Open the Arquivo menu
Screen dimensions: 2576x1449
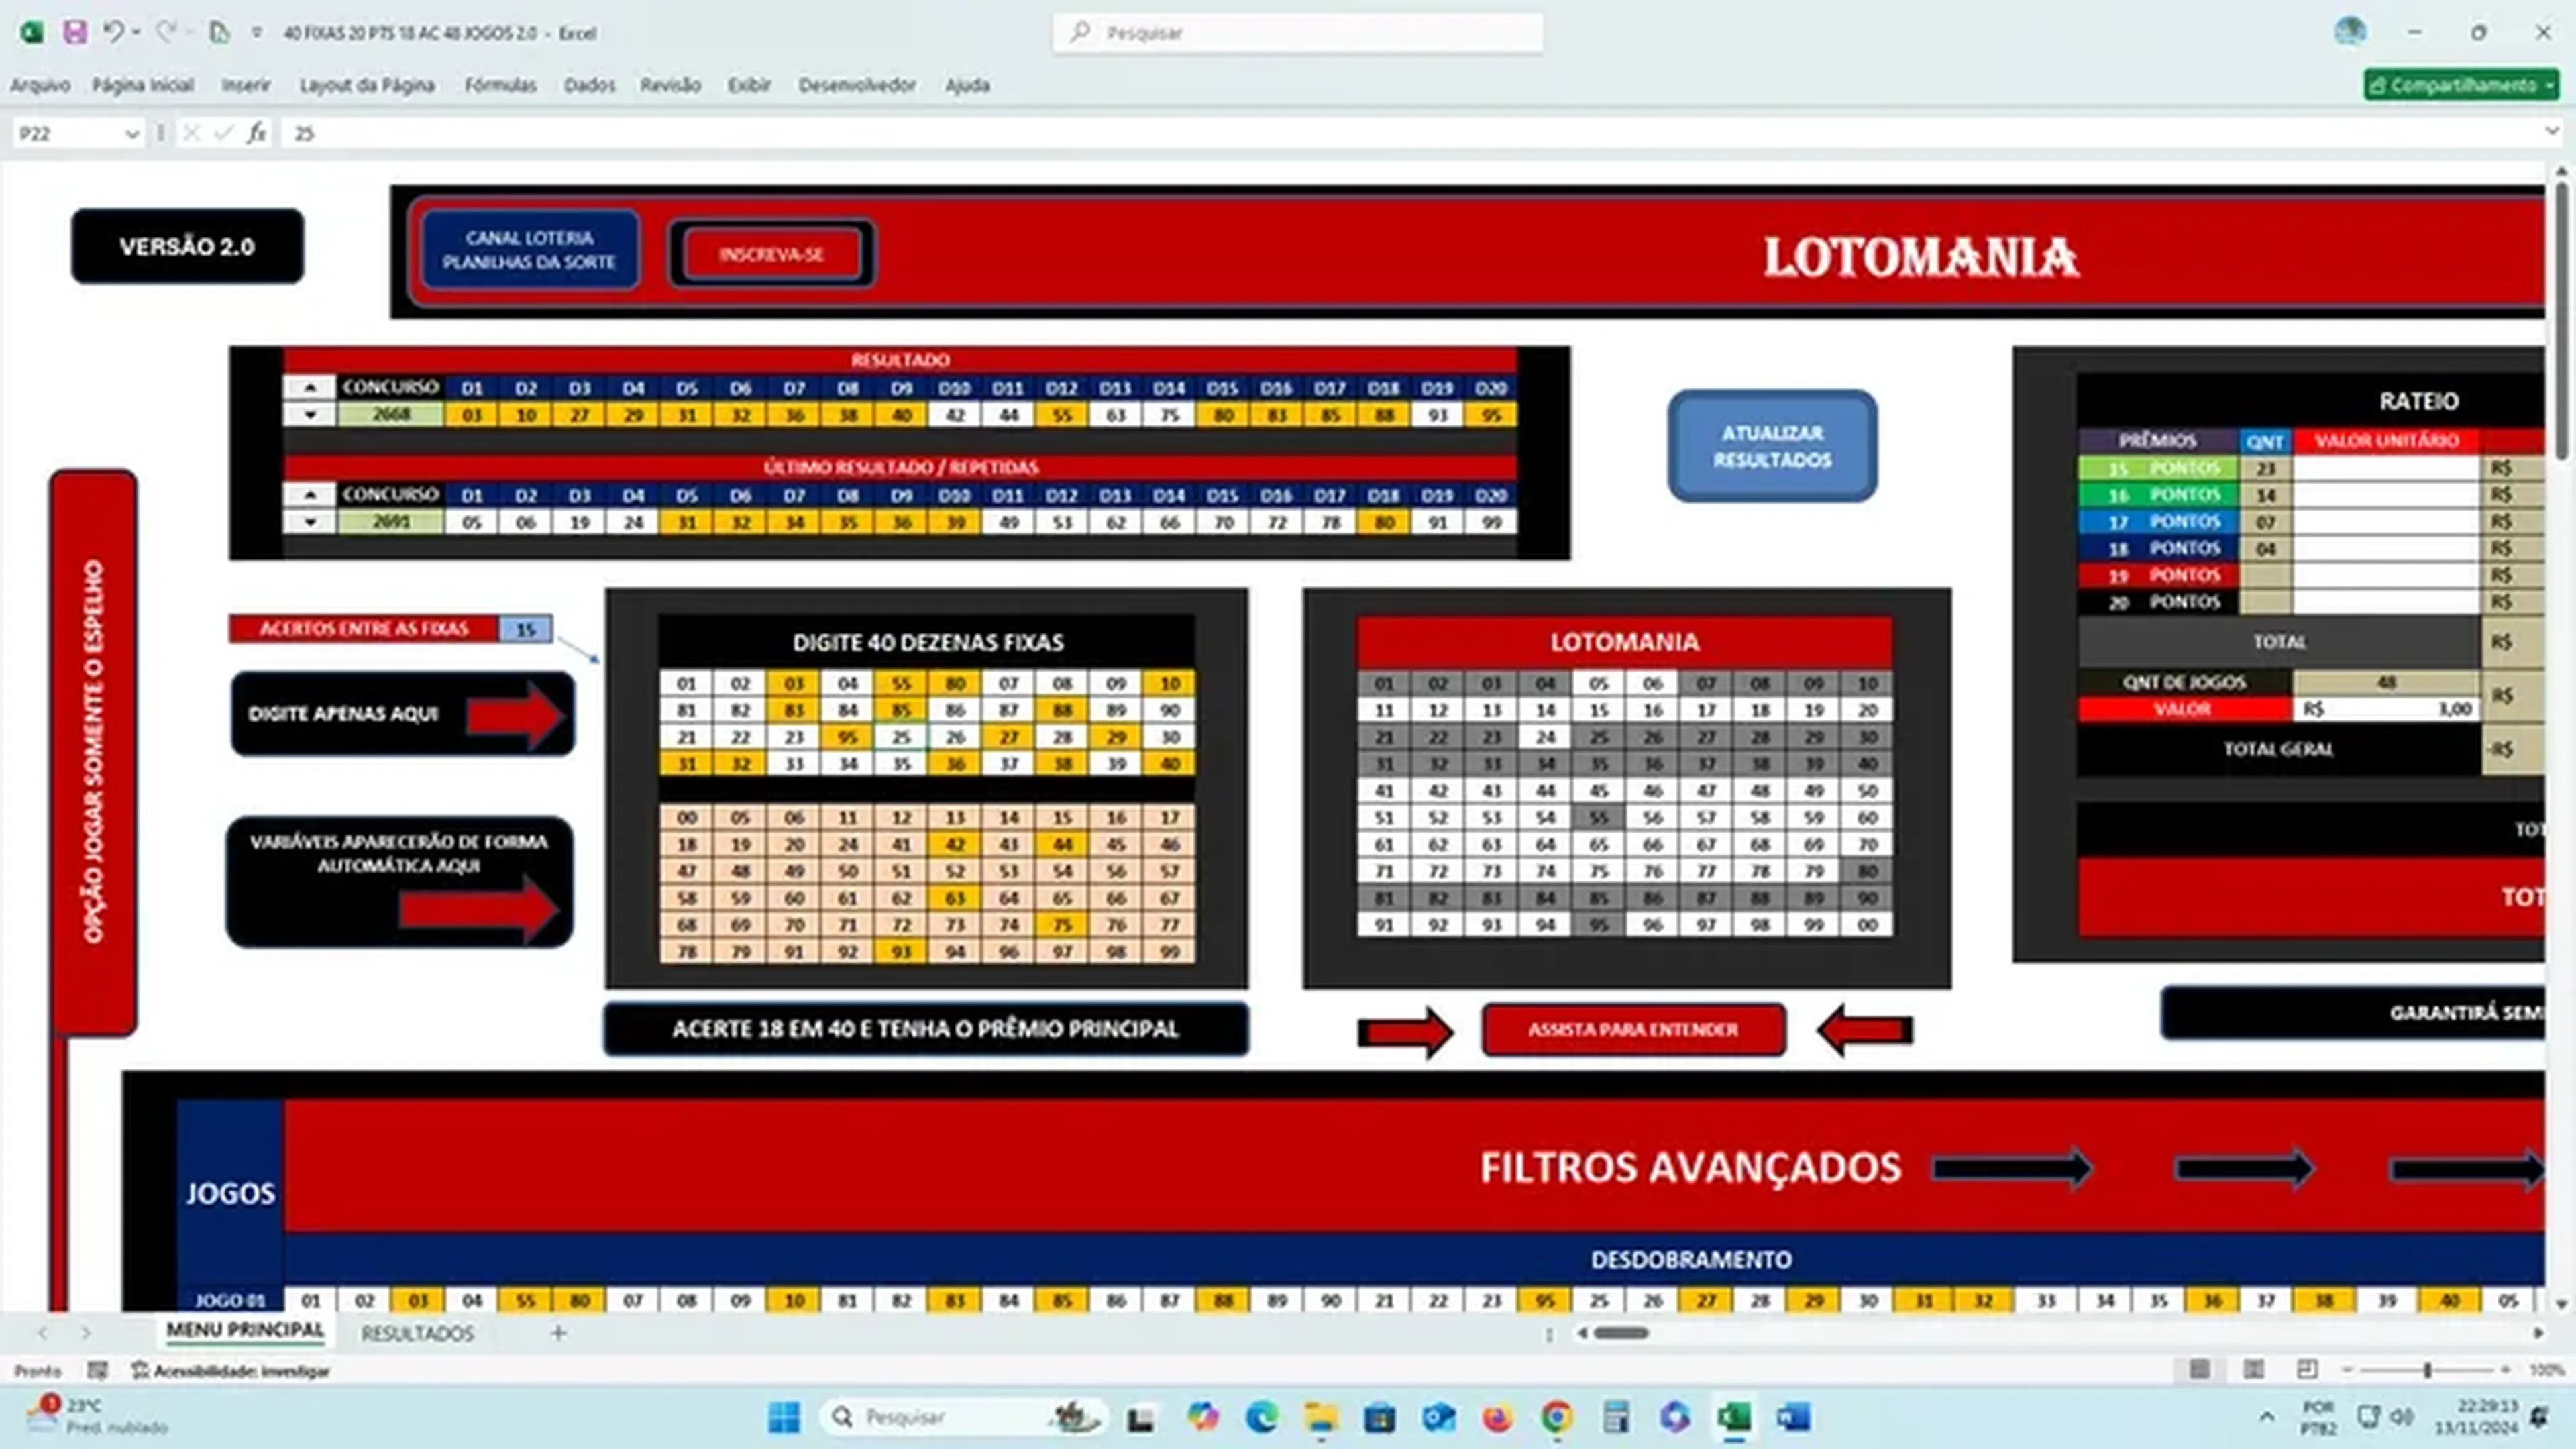click(x=40, y=85)
